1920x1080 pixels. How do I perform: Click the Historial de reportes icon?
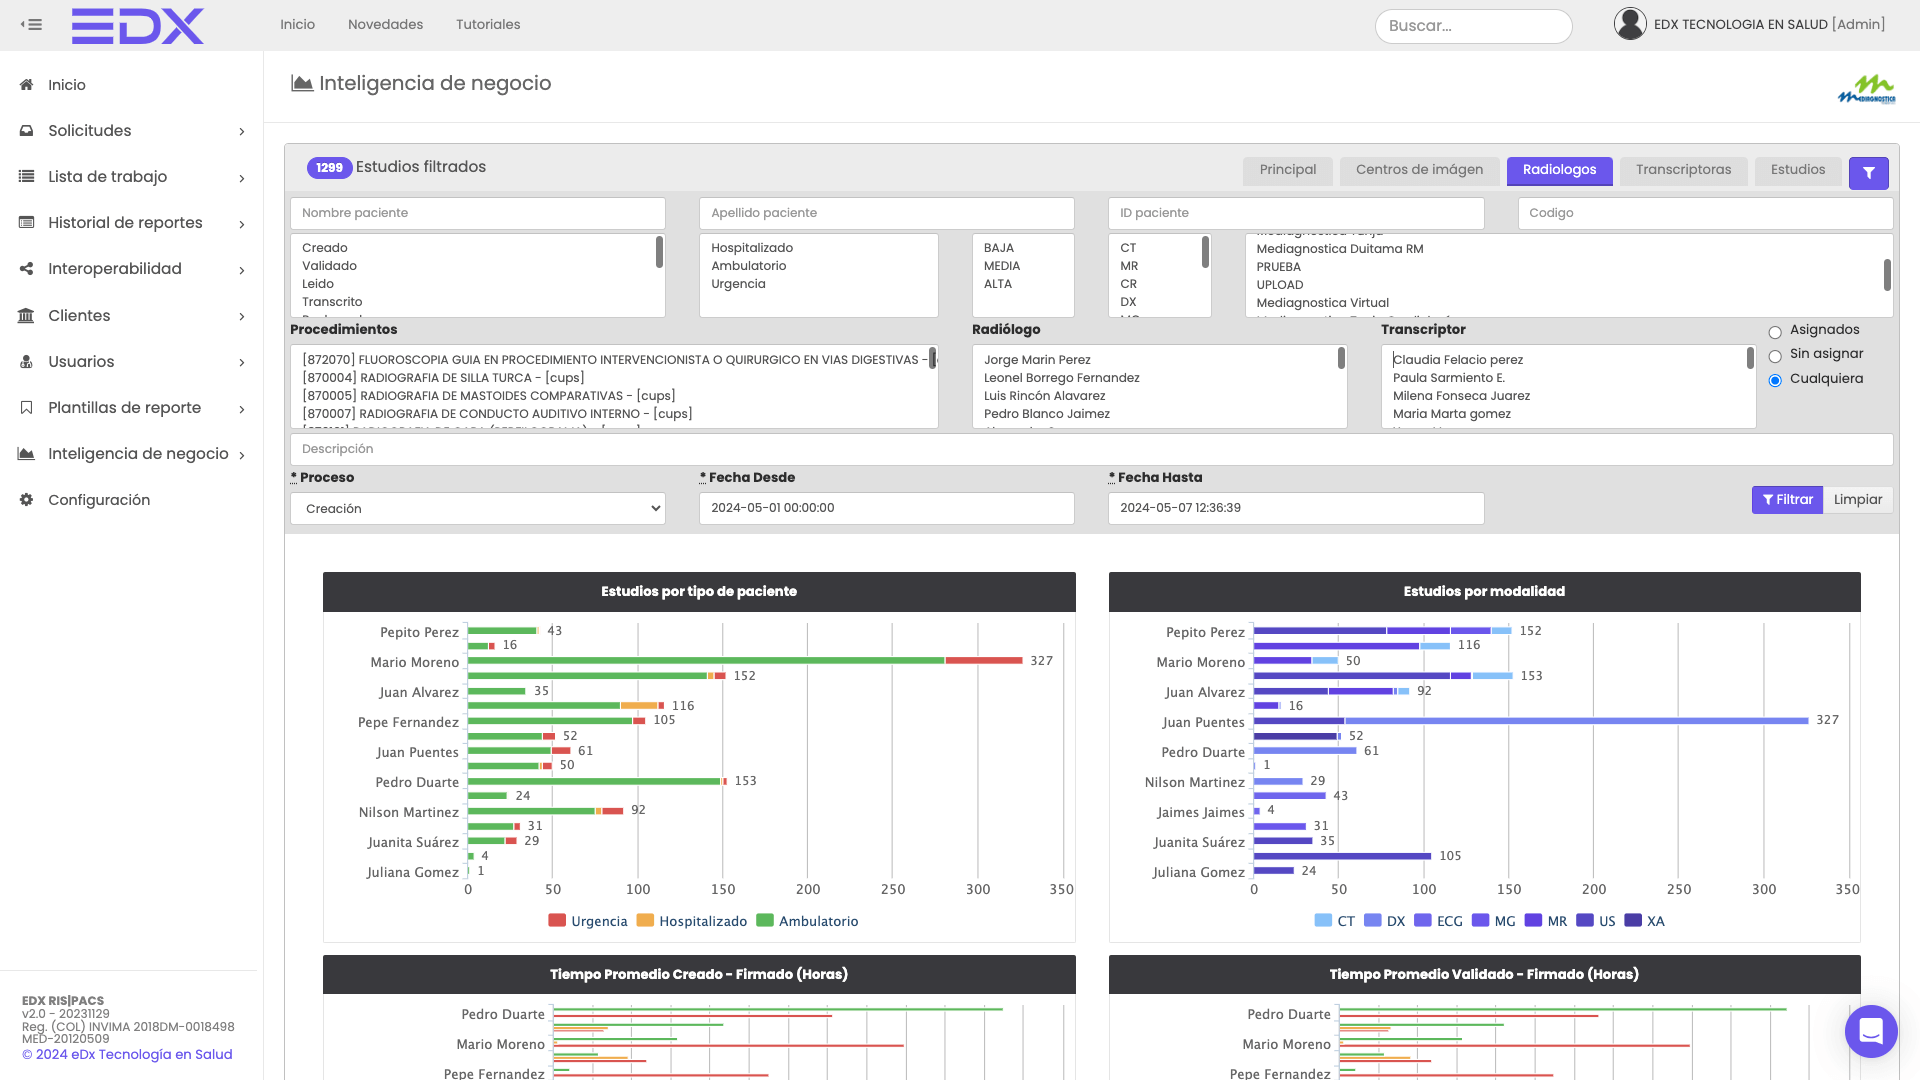[x=27, y=223]
